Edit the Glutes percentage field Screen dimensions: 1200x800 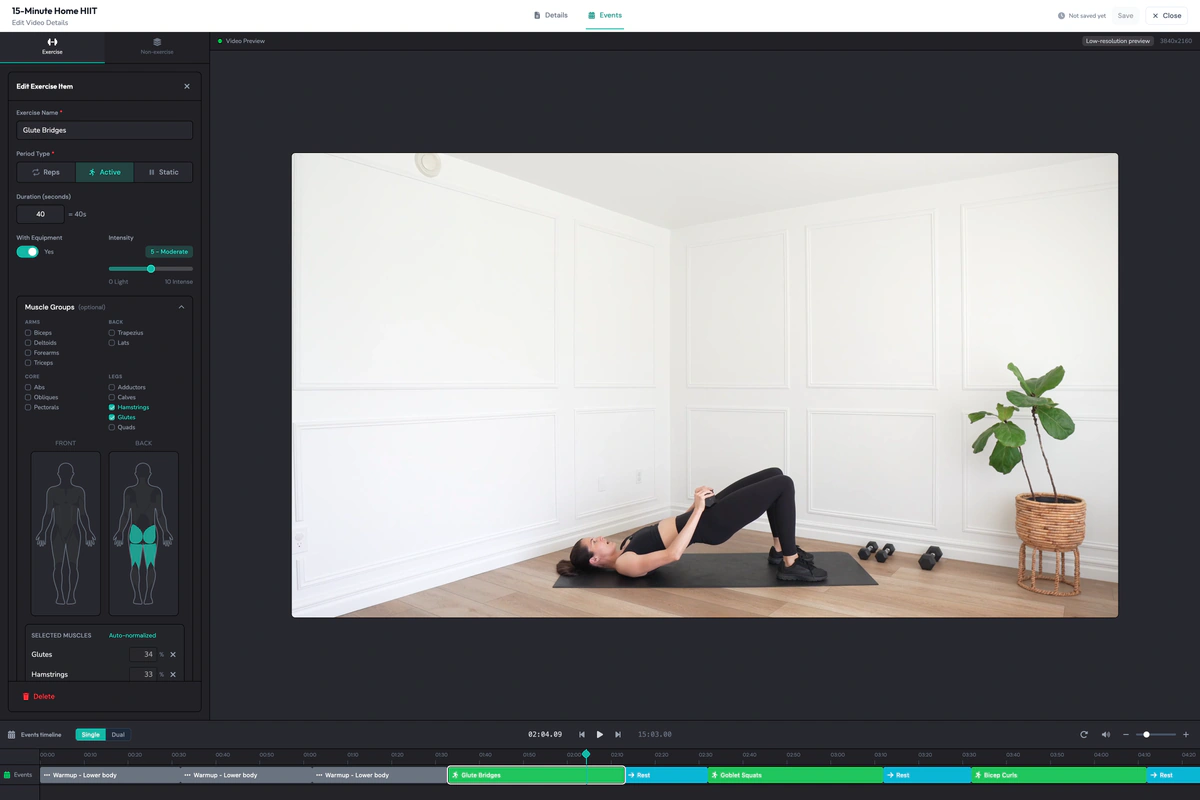pos(143,655)
